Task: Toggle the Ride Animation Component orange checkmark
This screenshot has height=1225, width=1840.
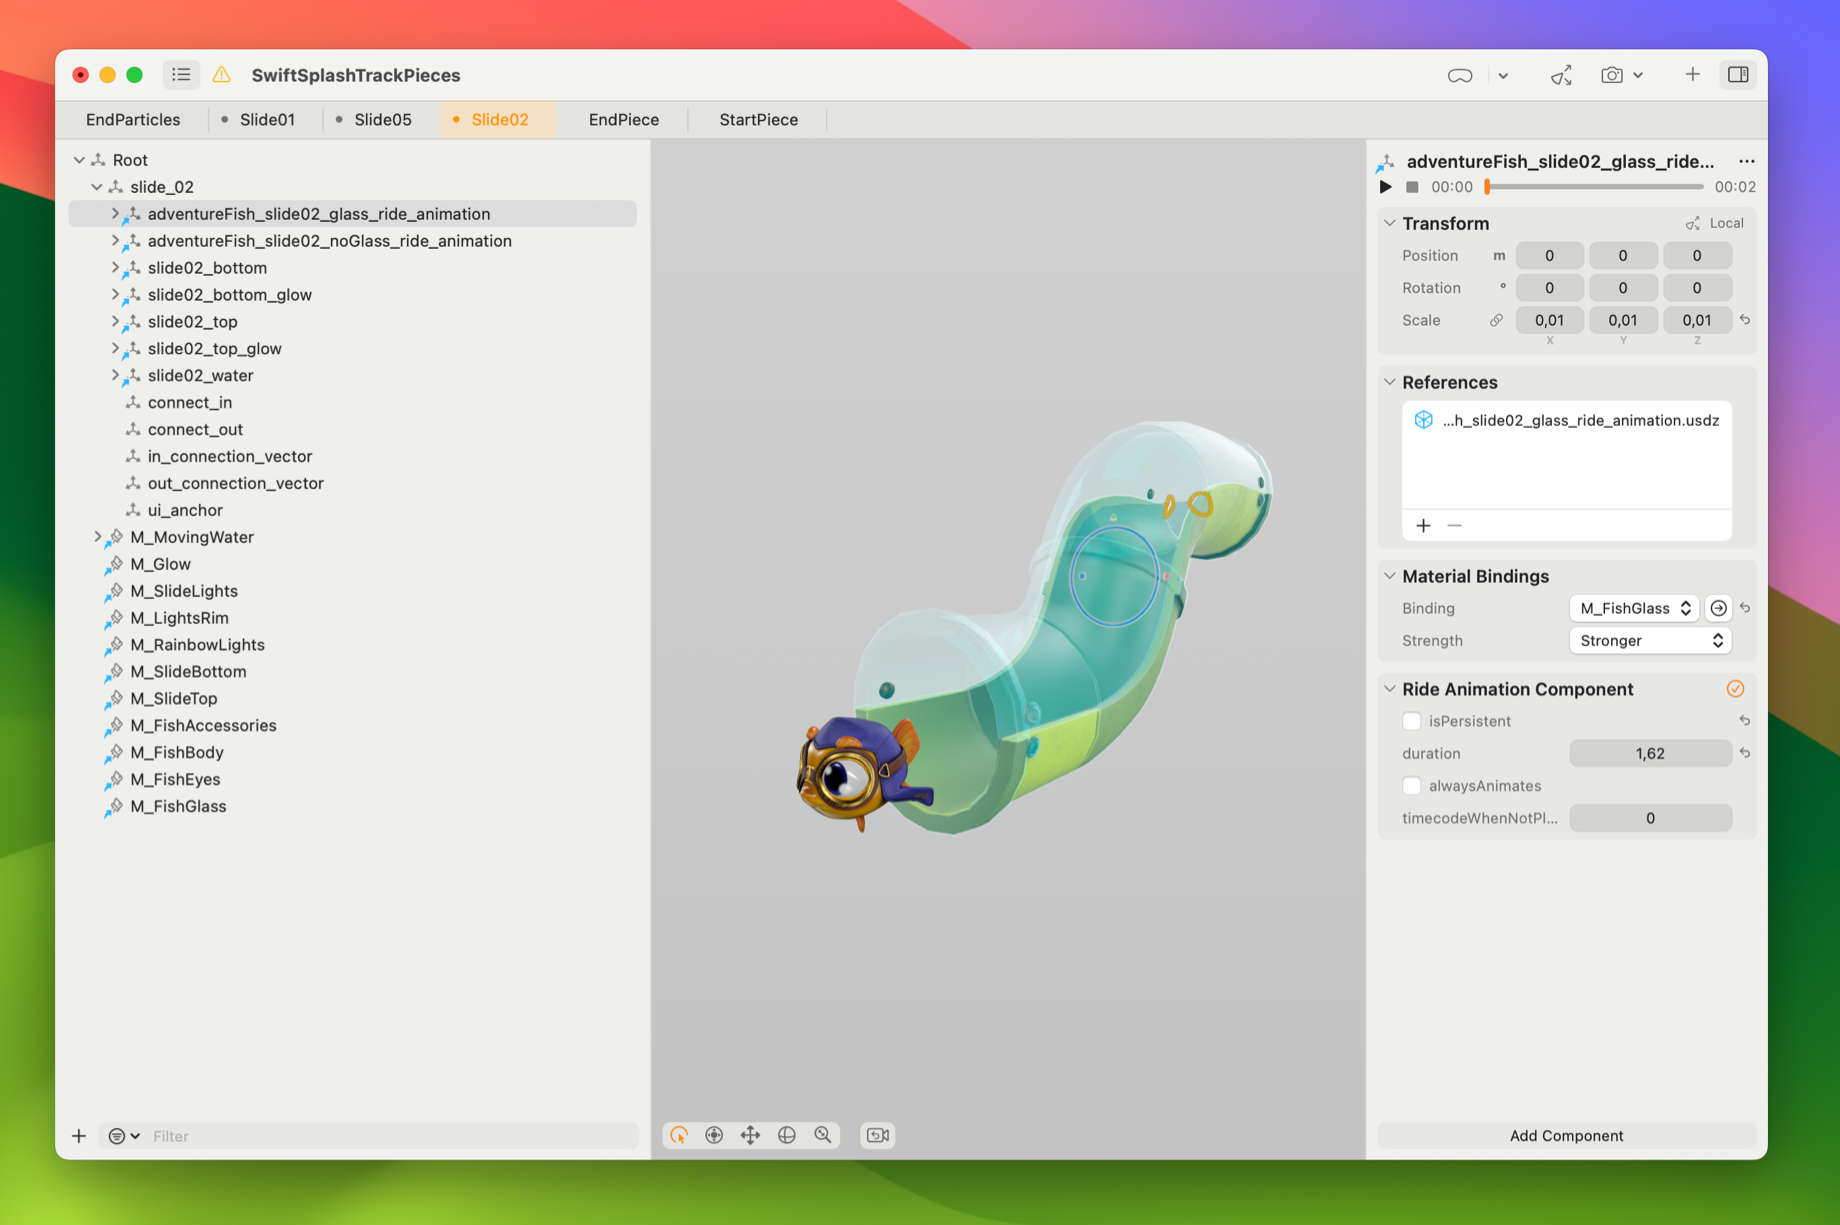Action: click(1735, 689)
